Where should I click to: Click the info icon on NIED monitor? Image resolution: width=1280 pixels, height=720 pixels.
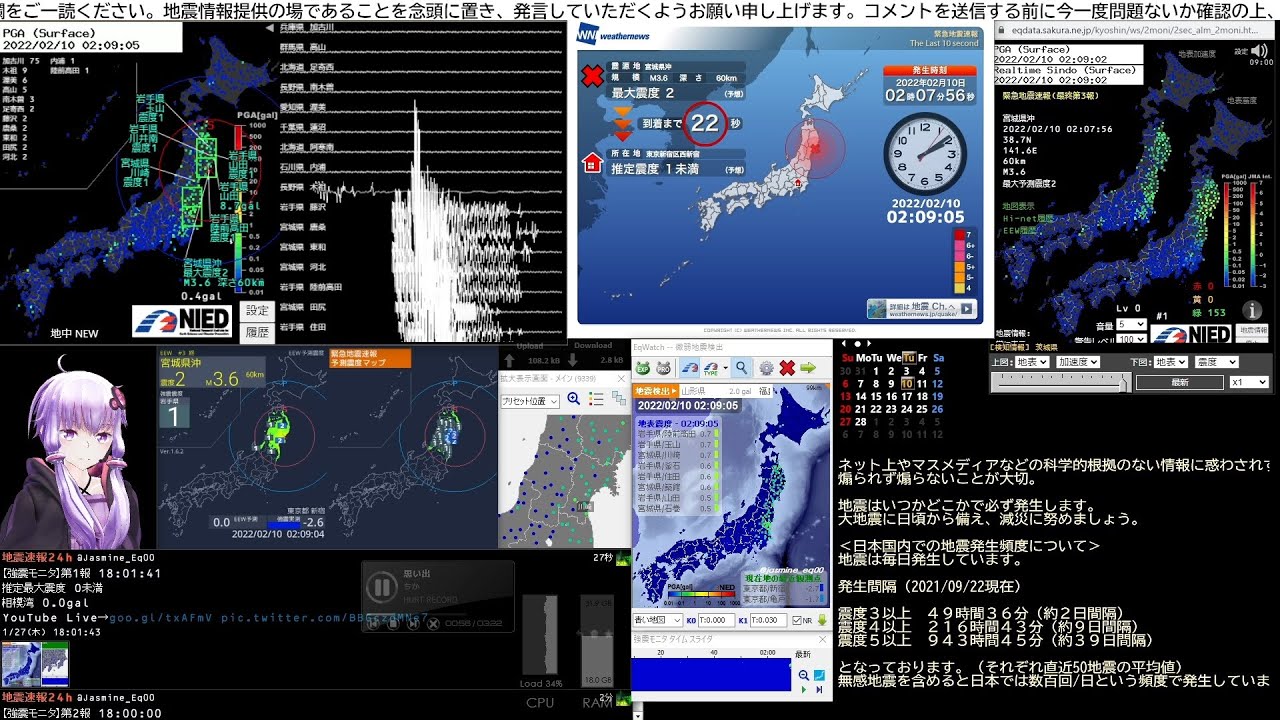pos(1251,310)
